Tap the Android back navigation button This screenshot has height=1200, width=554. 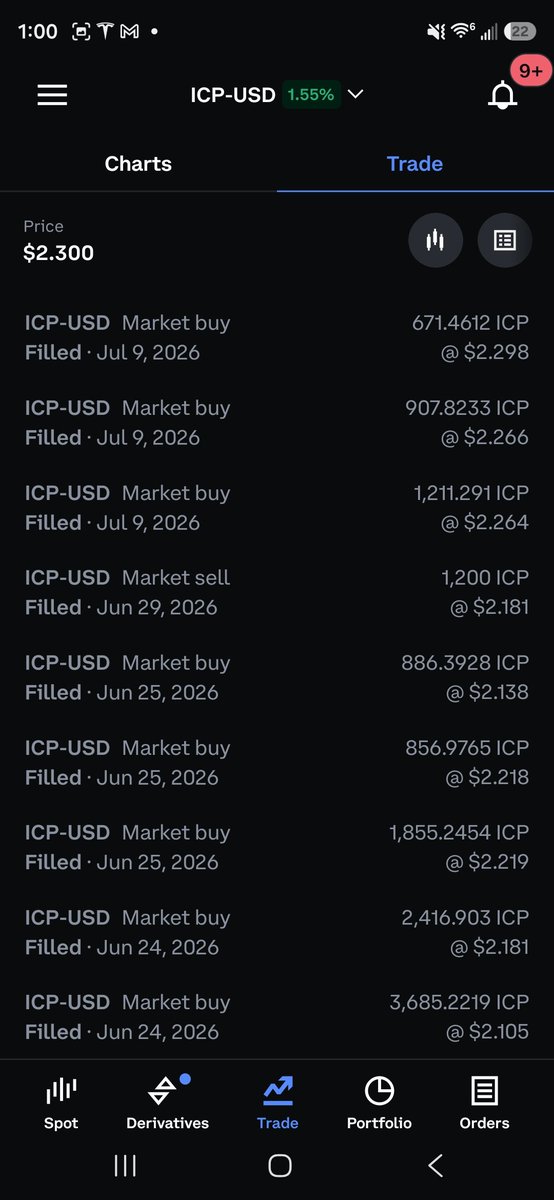[435, 1165]
